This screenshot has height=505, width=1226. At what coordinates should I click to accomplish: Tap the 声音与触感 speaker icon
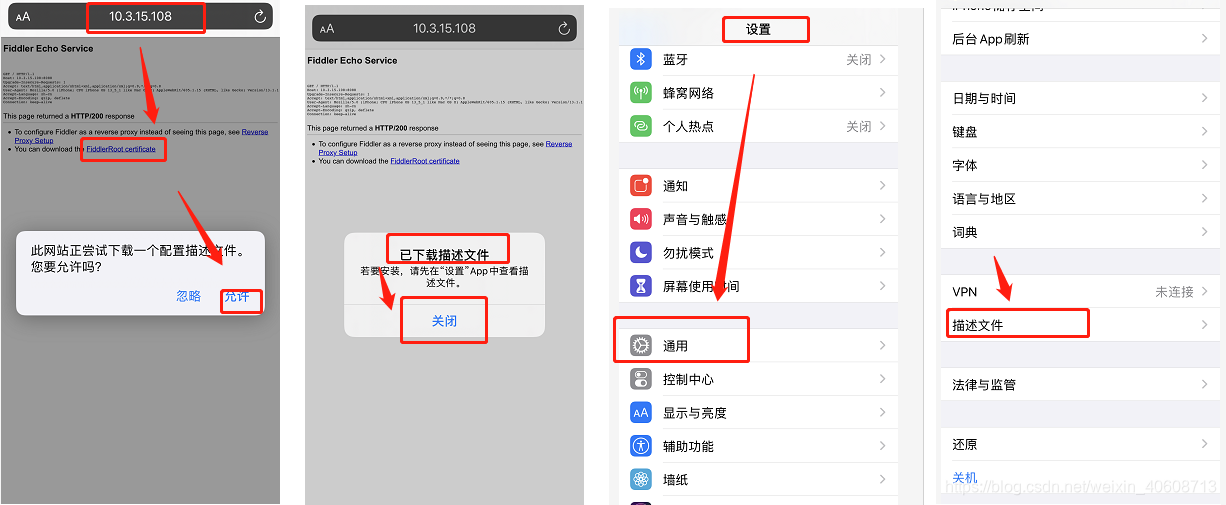point(641,219)
